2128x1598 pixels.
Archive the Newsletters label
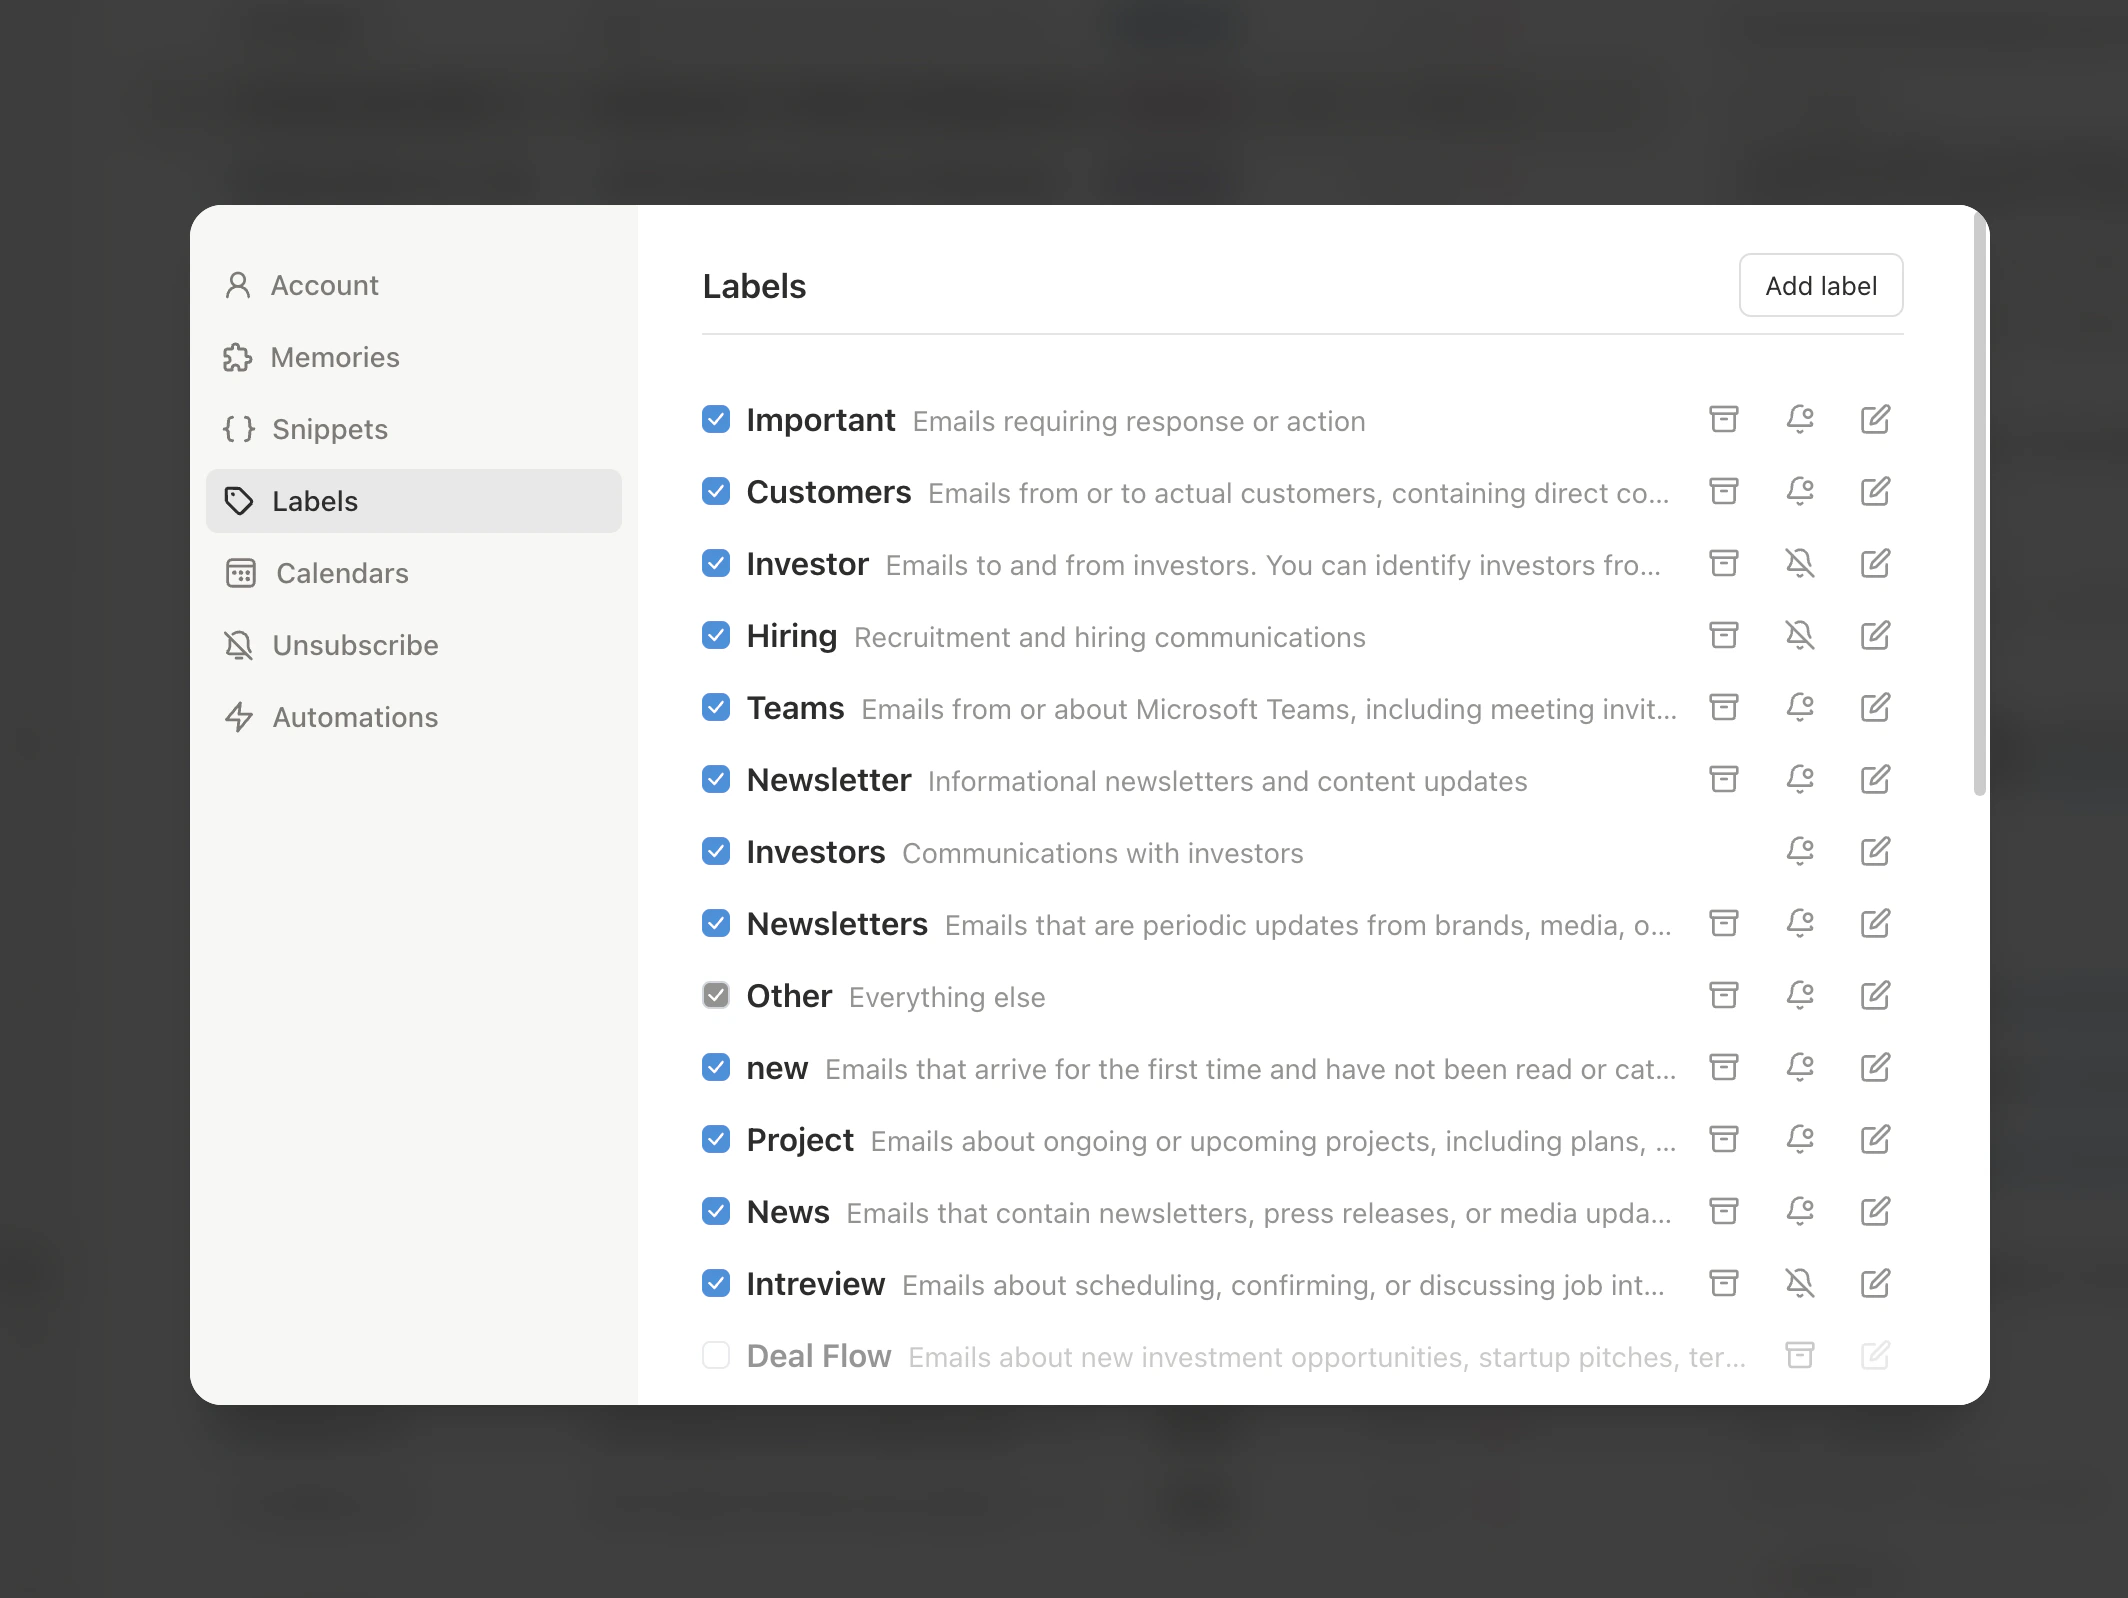pyautogui.click(x=1723, y=923)
